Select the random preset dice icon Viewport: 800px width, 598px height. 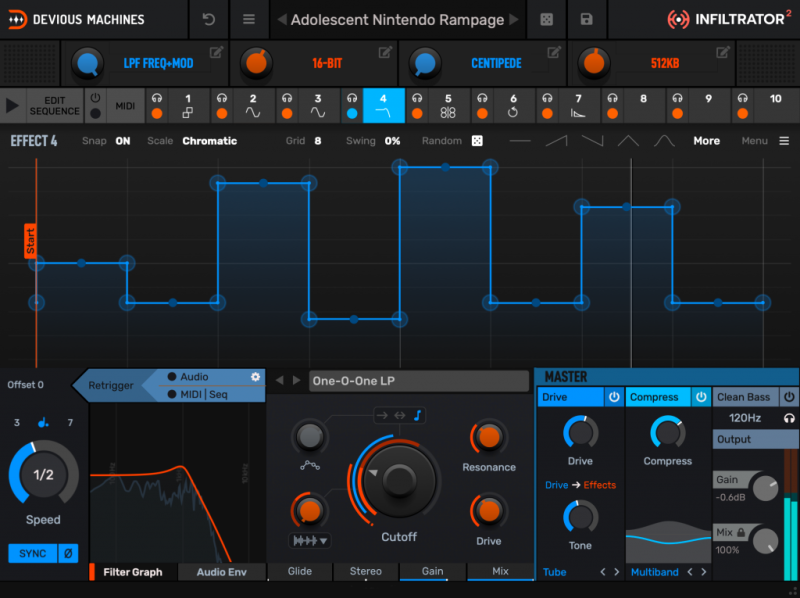tap(547, 20)
